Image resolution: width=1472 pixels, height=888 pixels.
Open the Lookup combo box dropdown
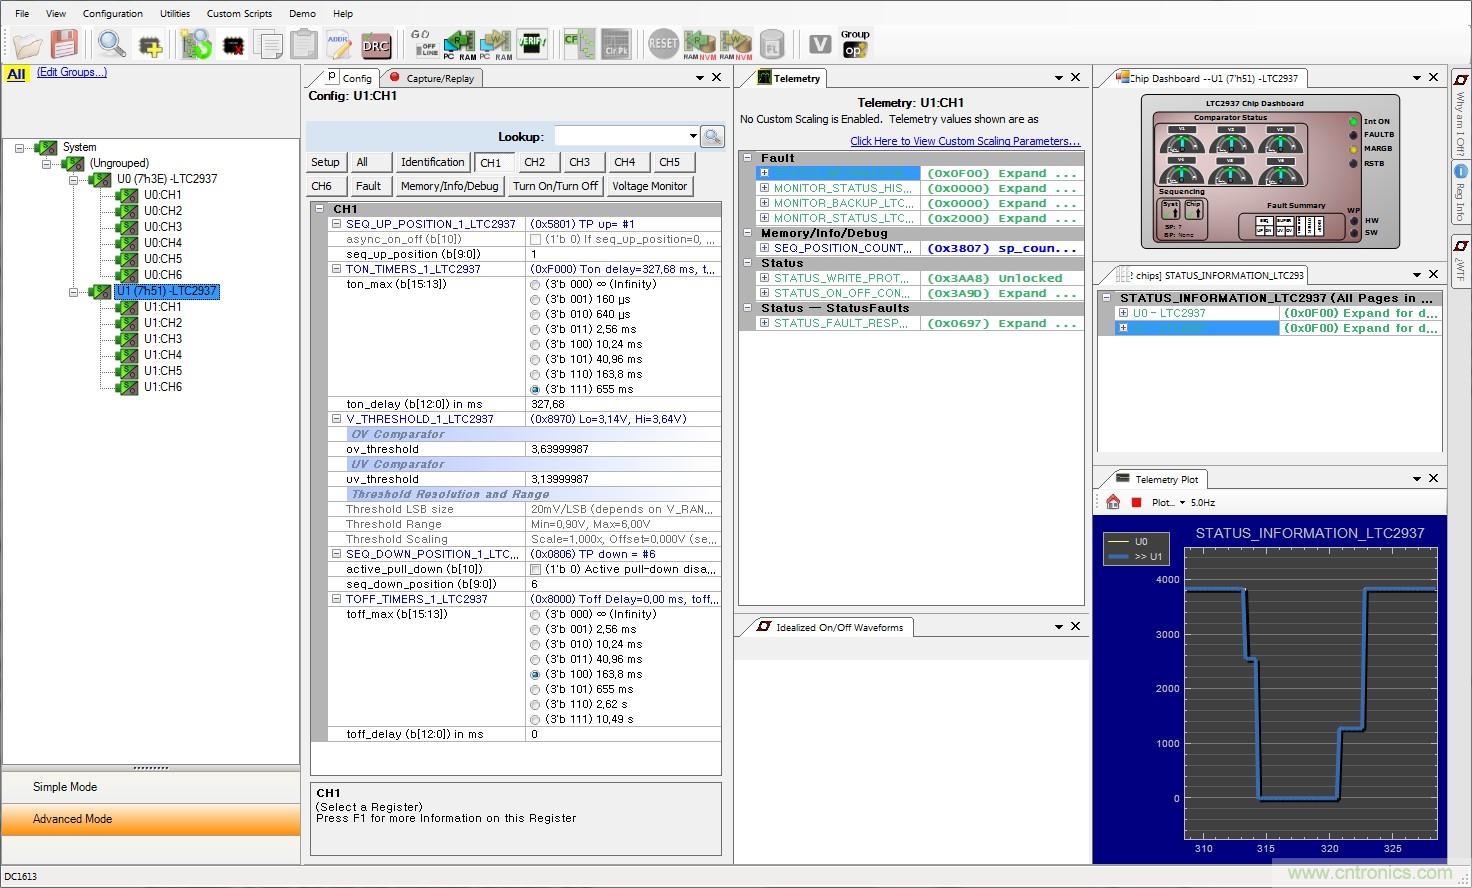692,136
